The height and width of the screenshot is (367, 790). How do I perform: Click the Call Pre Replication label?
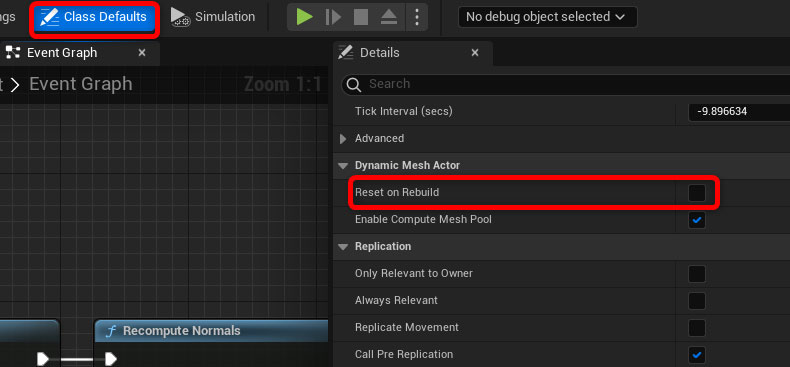click(x=404, y=354)
